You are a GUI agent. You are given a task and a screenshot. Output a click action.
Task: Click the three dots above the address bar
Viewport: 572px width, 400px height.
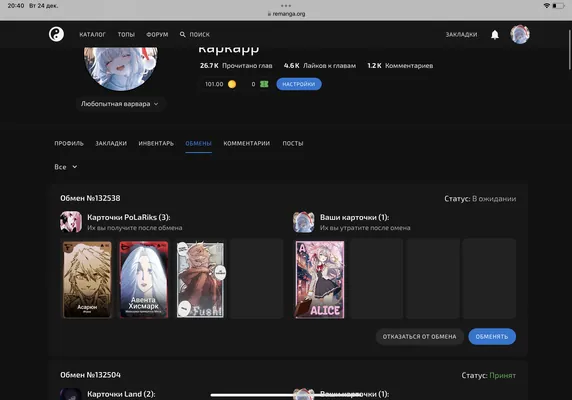(286, 5)
